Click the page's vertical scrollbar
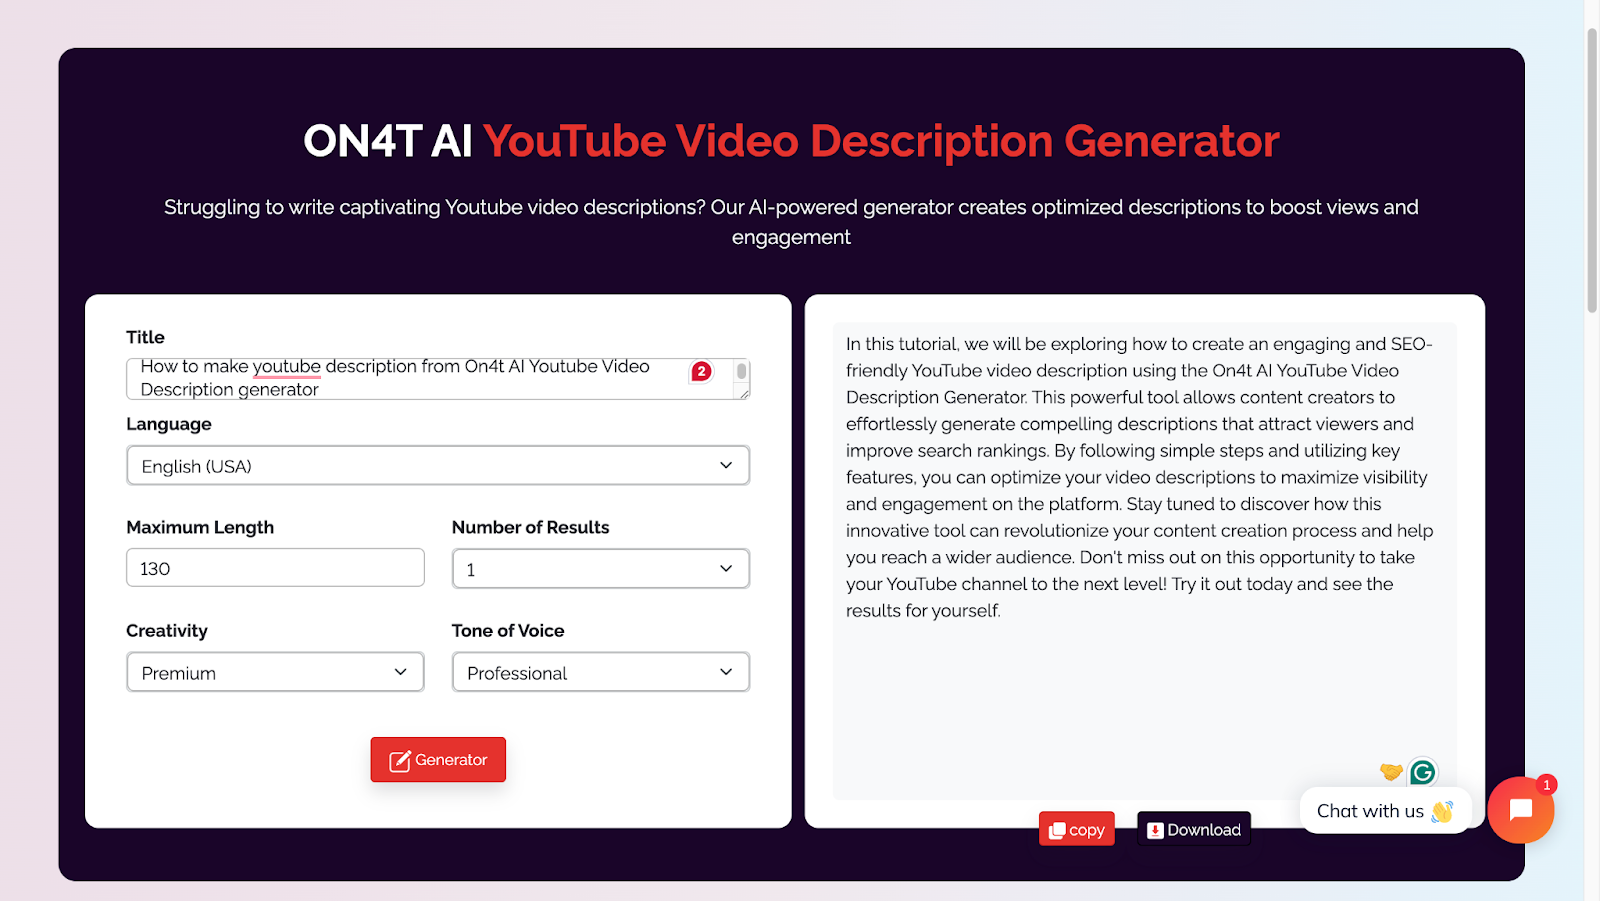 (x=1592, y=171)
